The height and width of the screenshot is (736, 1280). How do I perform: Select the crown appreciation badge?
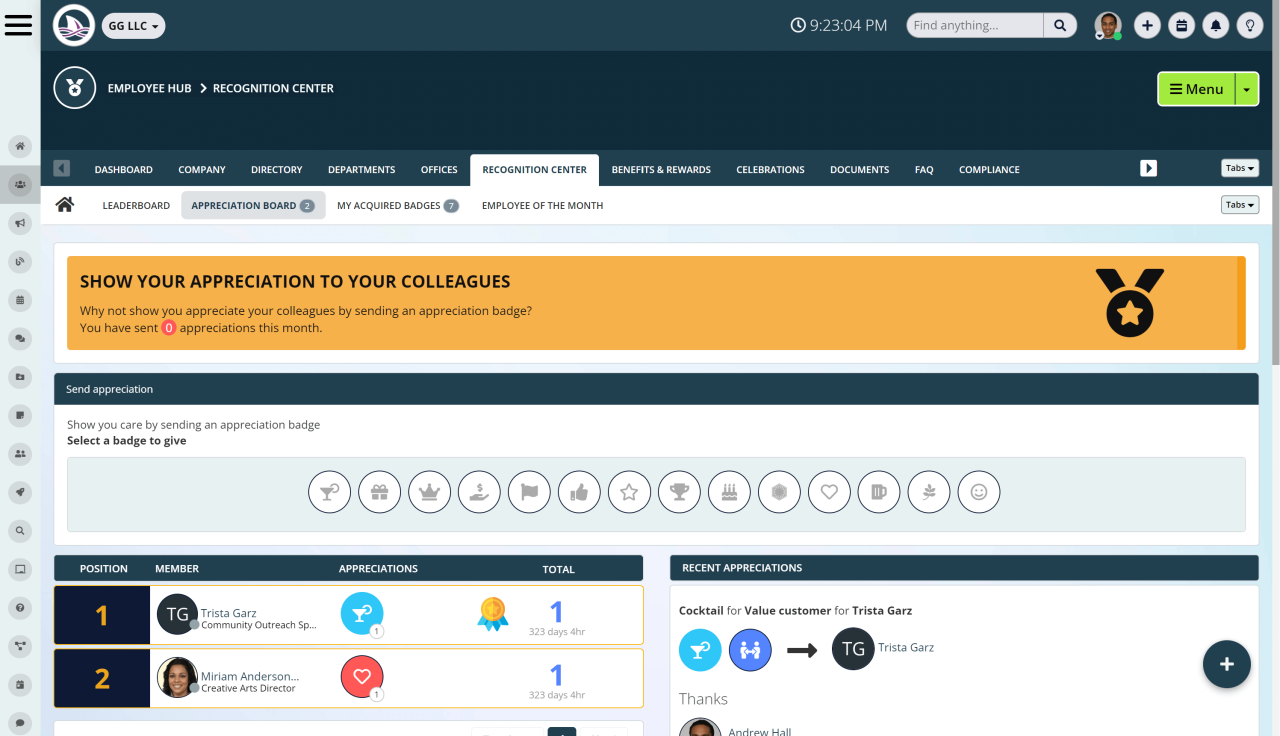point(429,491)
